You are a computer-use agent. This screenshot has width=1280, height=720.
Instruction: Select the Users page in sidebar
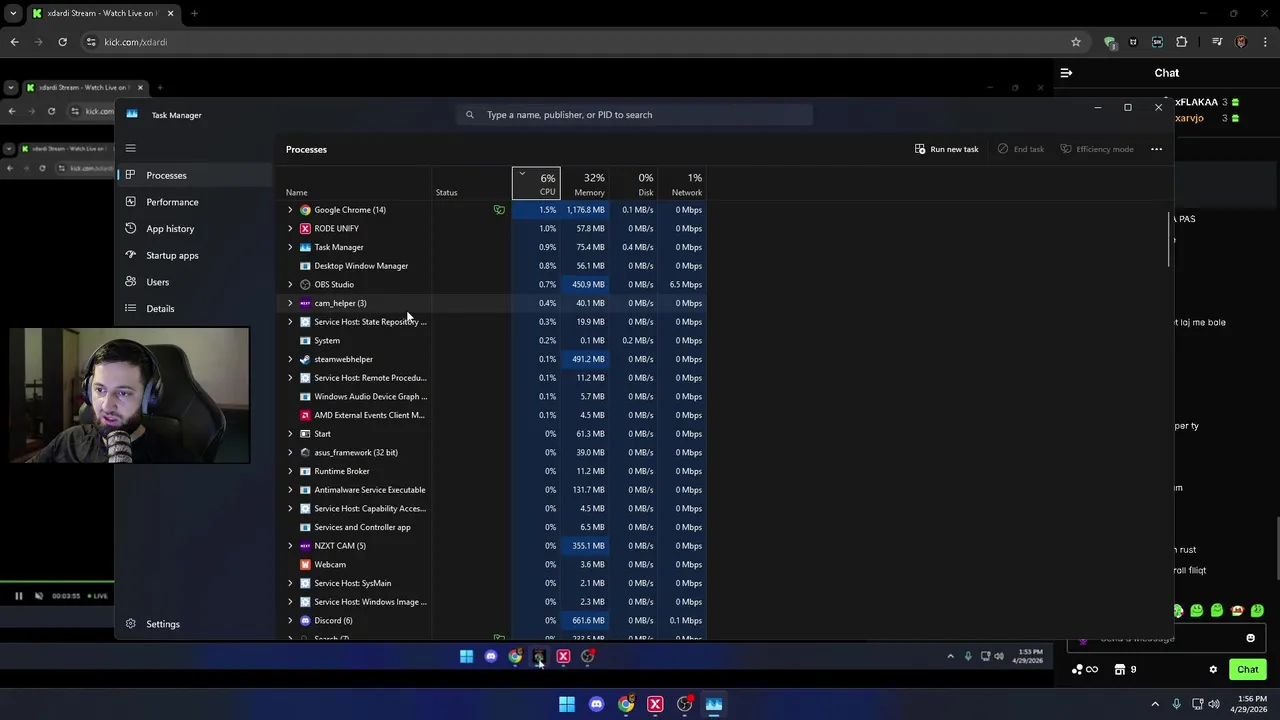(195, 282)
